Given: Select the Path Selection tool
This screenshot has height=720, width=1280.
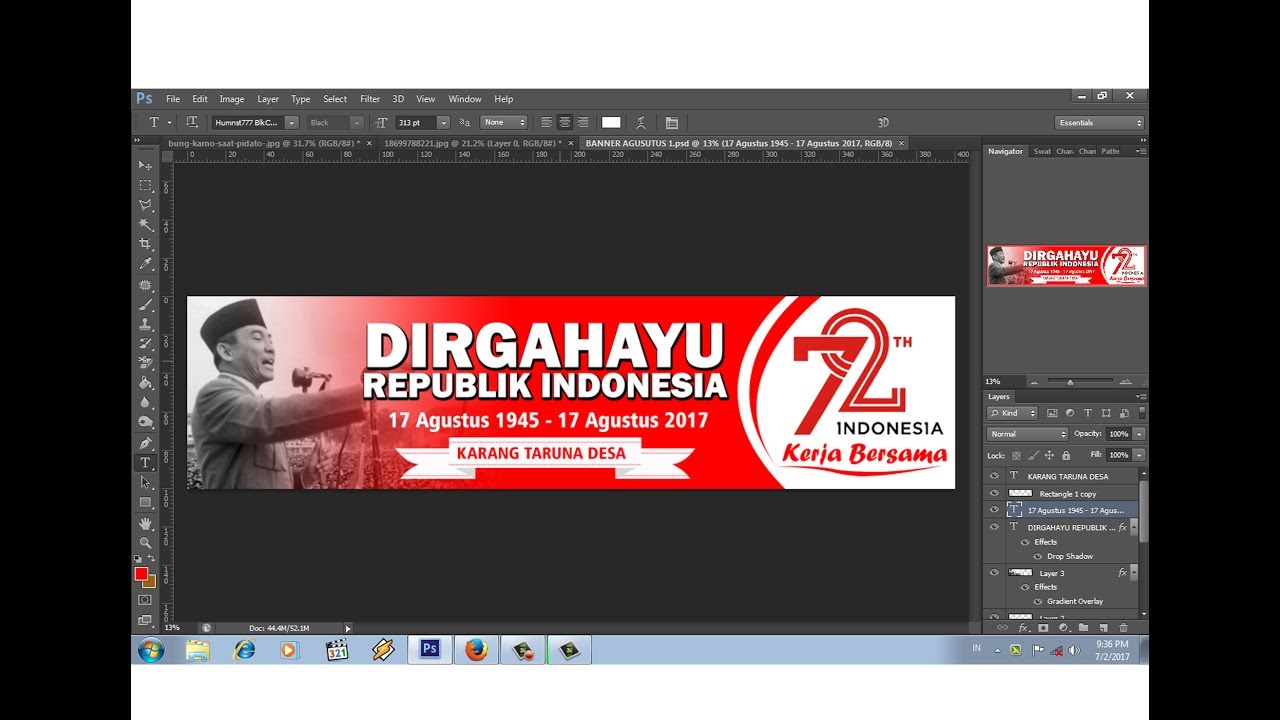Looking at the screenshot, I should pos(145,482).
